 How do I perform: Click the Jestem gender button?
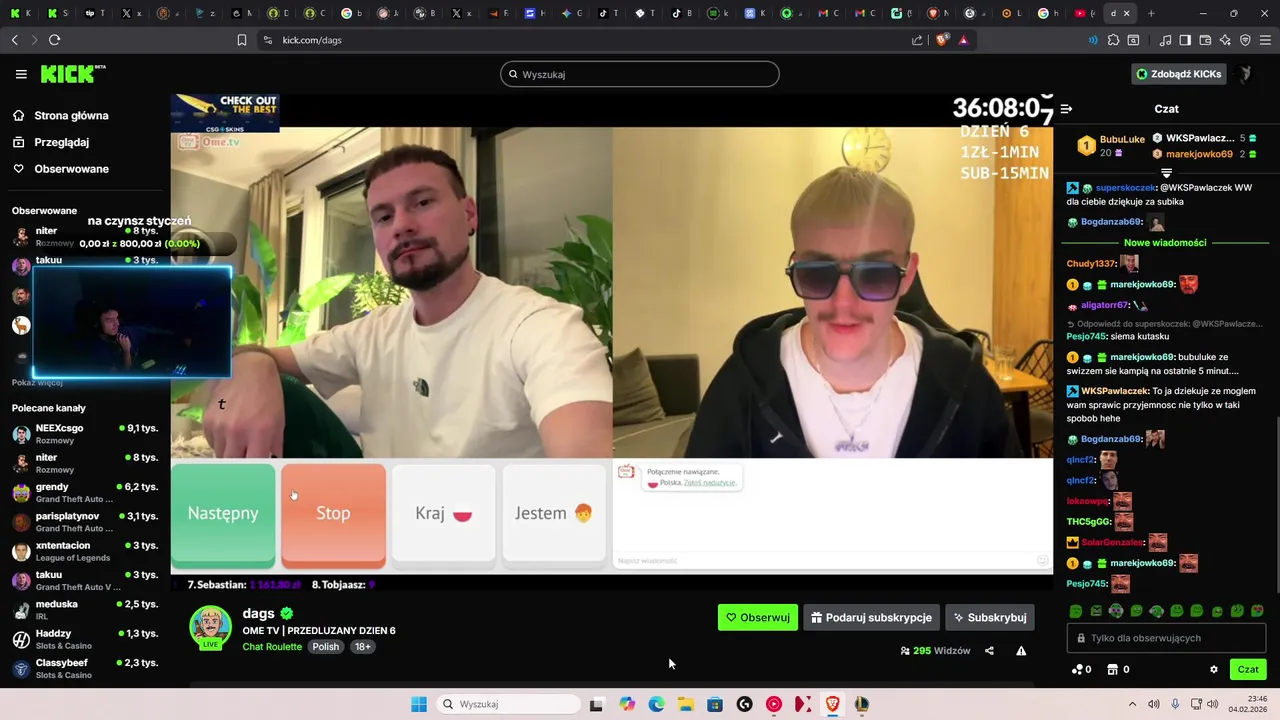(x=554, y=513)
